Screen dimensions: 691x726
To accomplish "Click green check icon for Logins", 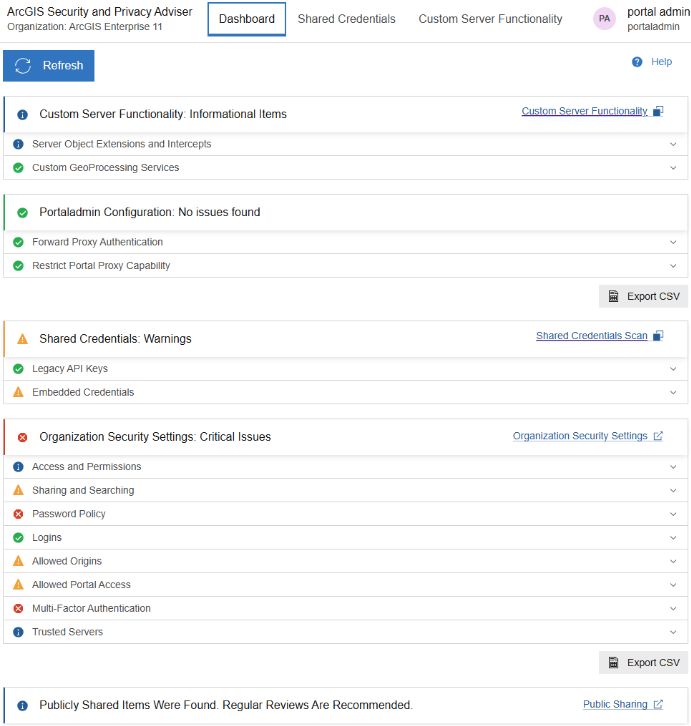I will click(18, 538).
